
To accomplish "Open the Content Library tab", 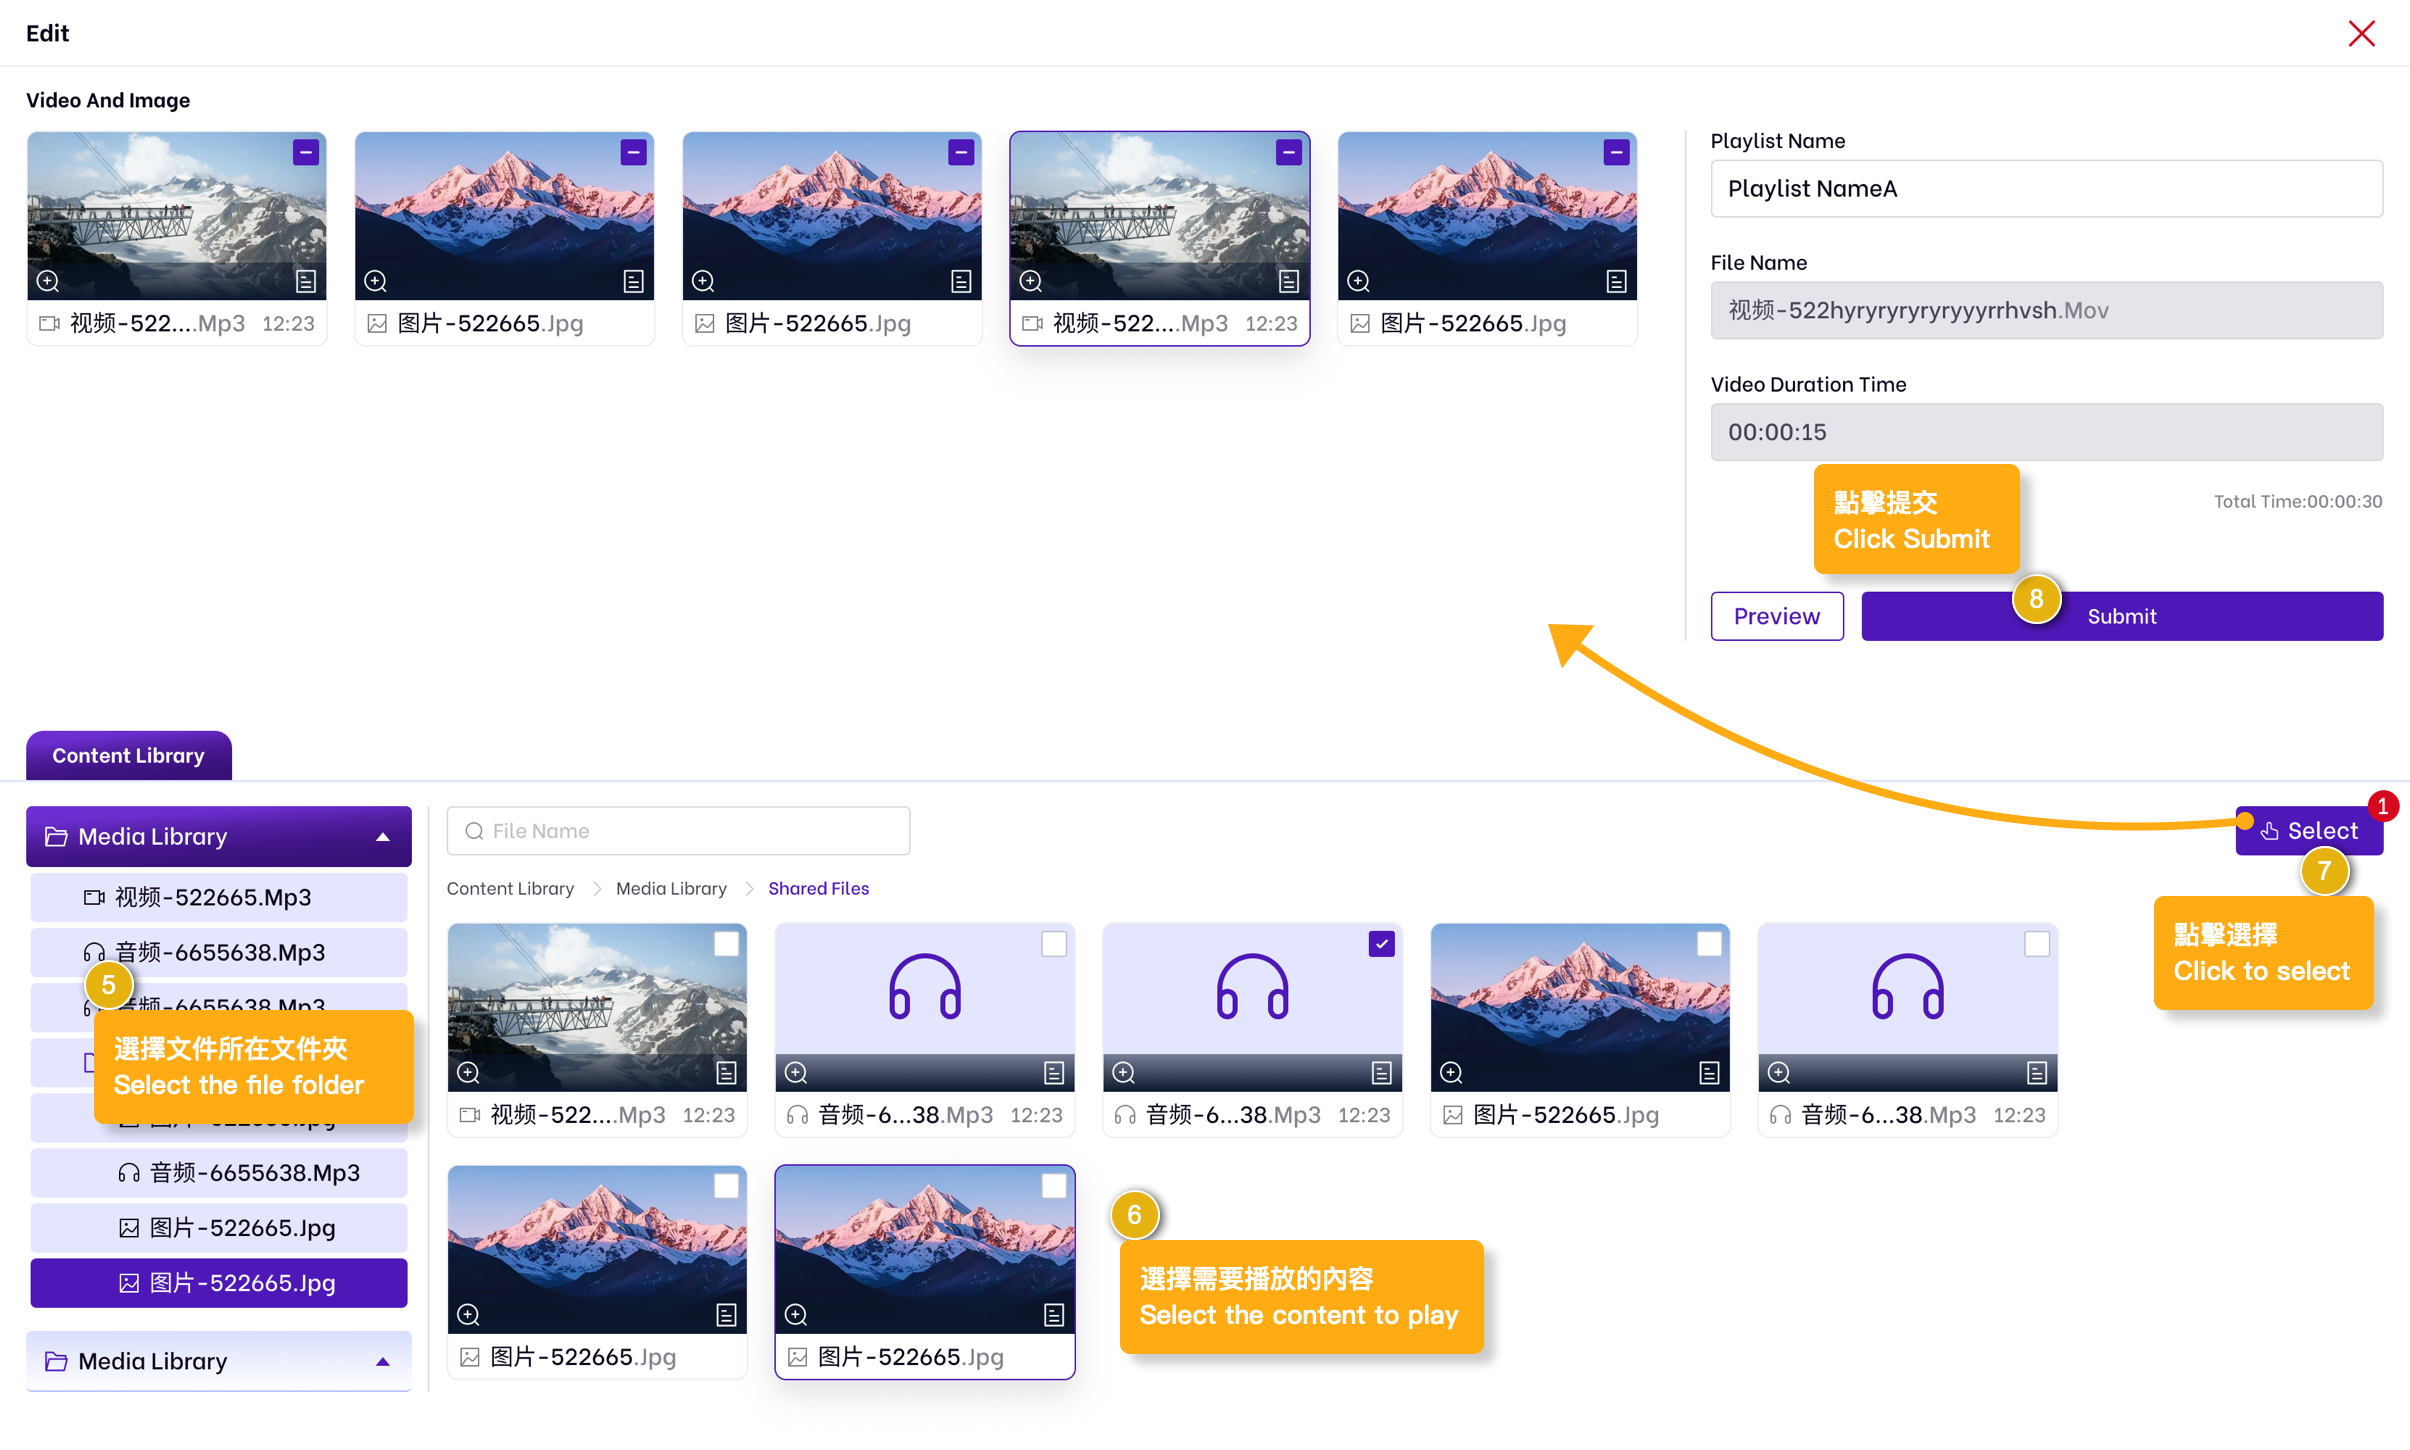I will tap(128, 756).
